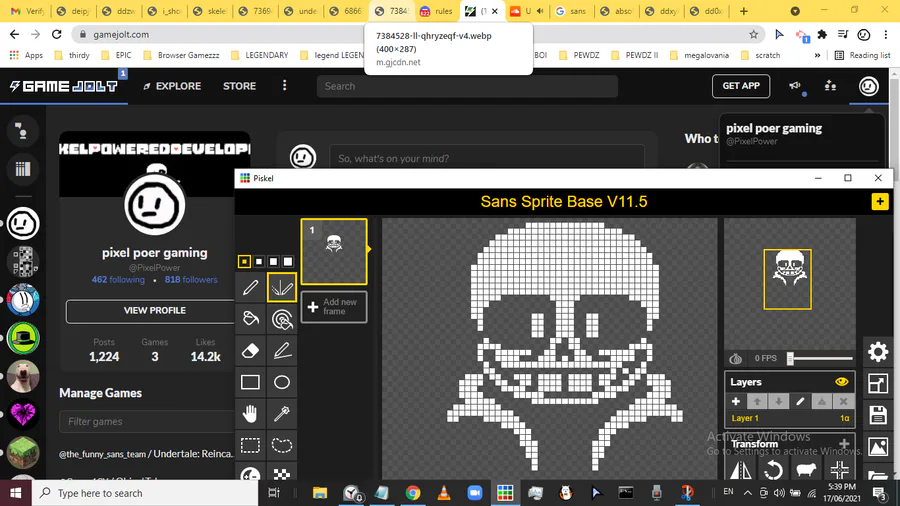Move layer up arrow button
Viewport: 900px width, 506px height.
coord(757,402)
